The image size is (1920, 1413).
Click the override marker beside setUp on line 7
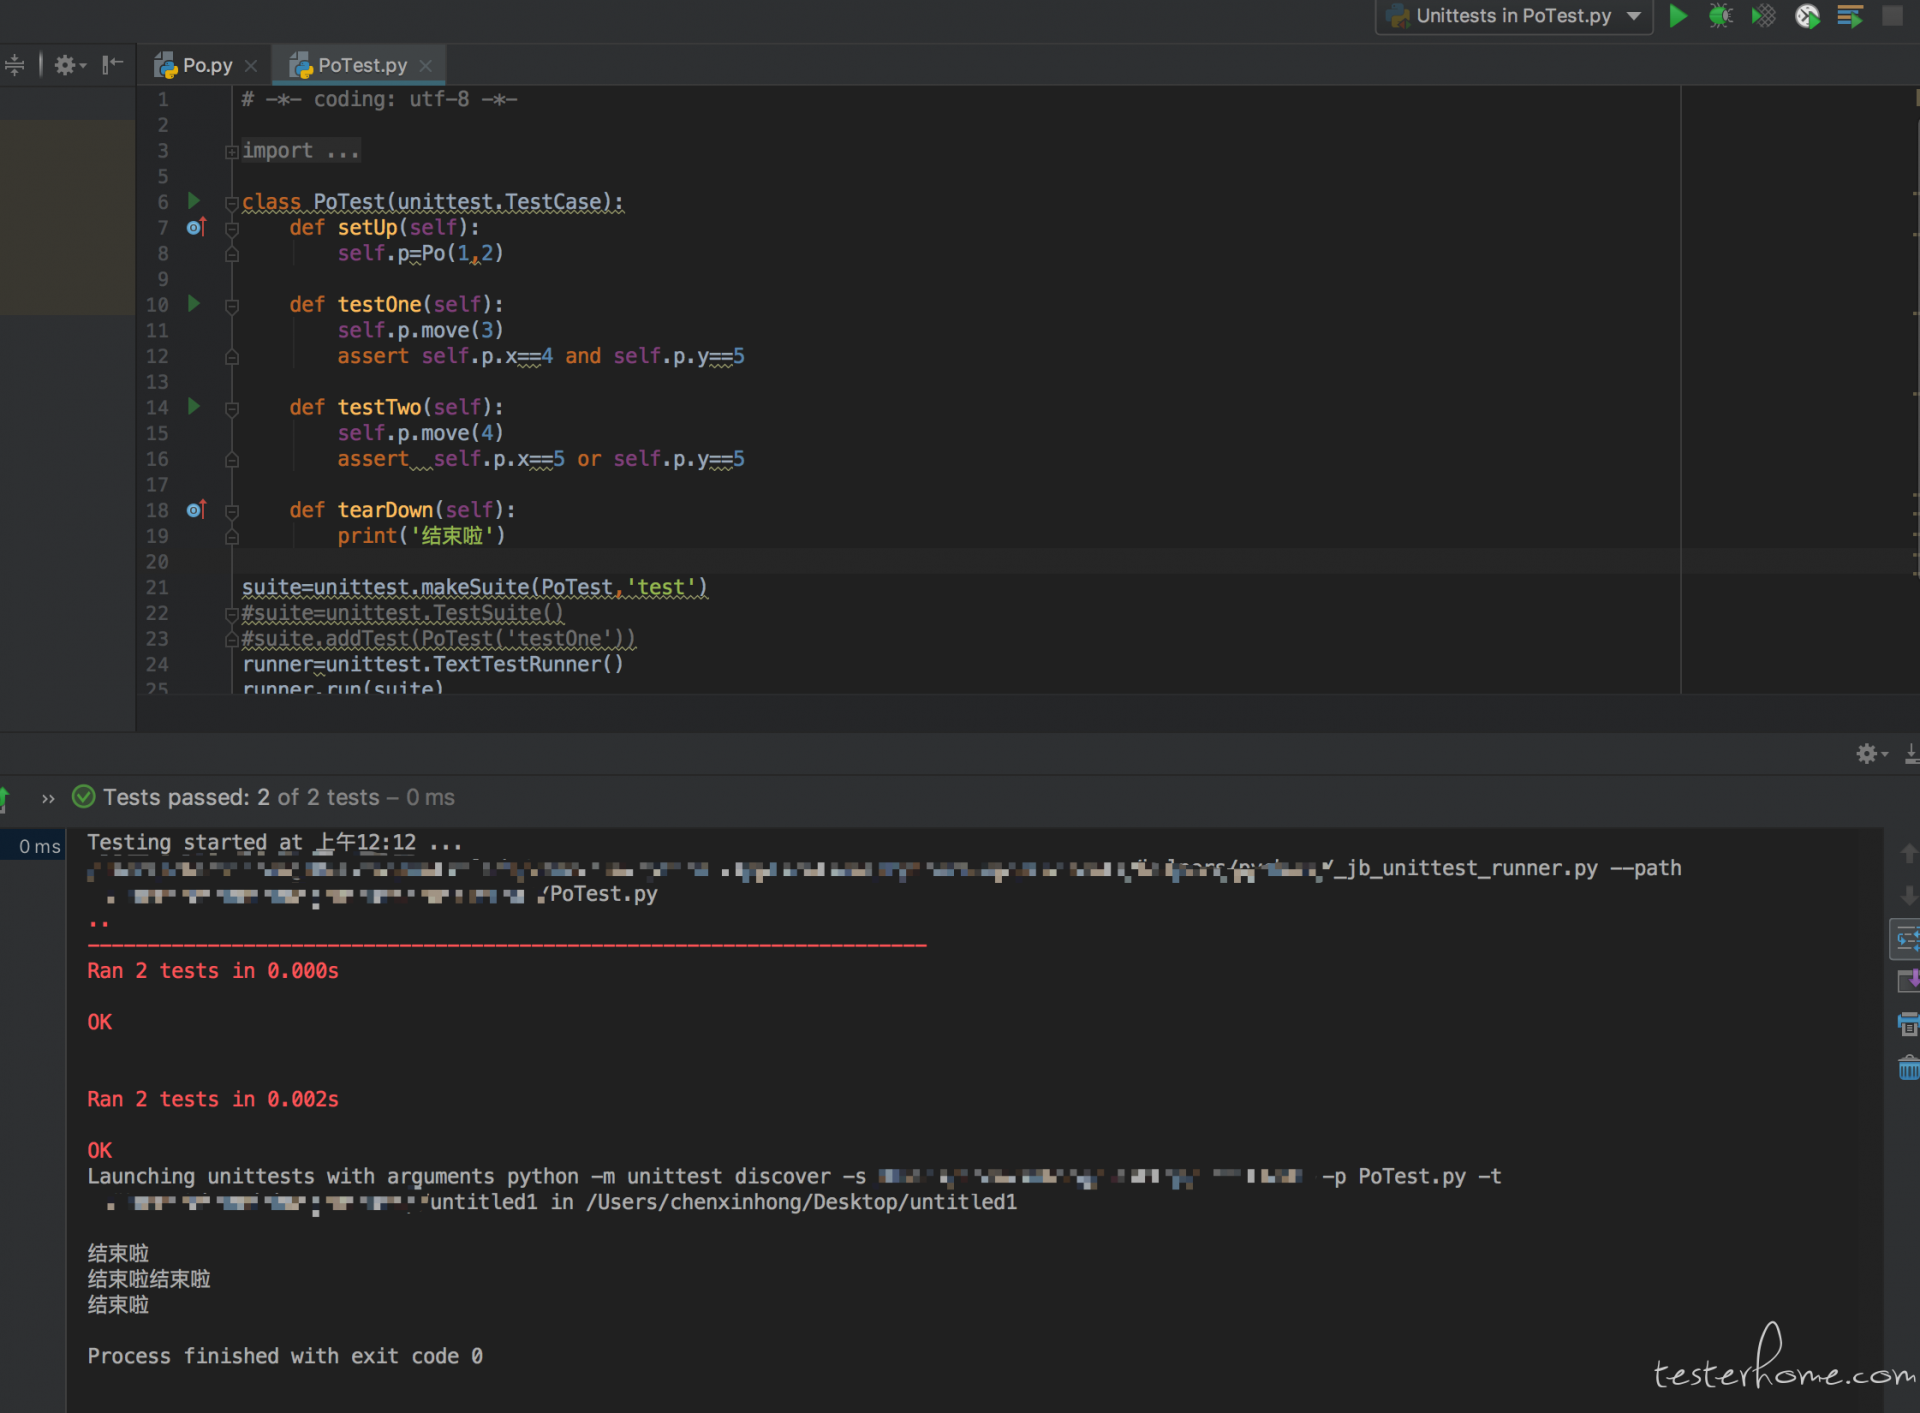(x=196, y=227)
